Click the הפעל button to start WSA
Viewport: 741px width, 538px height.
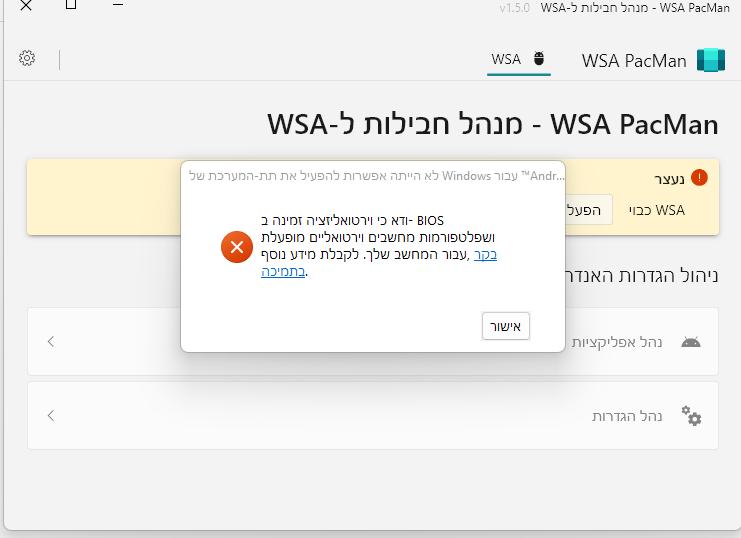(588, 209)
